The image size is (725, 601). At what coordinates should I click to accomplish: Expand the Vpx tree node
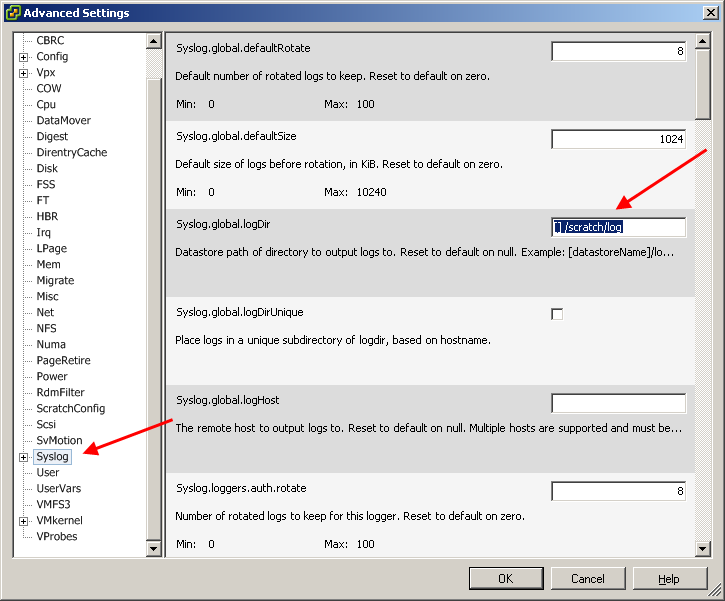pos(23,73)
